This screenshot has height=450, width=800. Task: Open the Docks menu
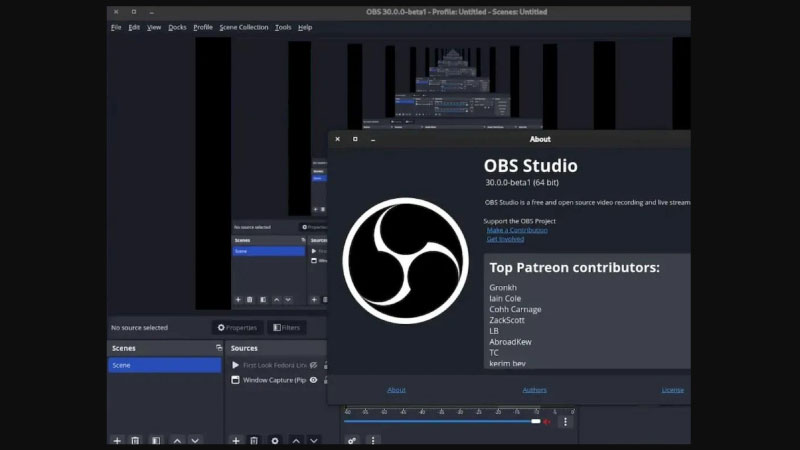tap(177, 27)
